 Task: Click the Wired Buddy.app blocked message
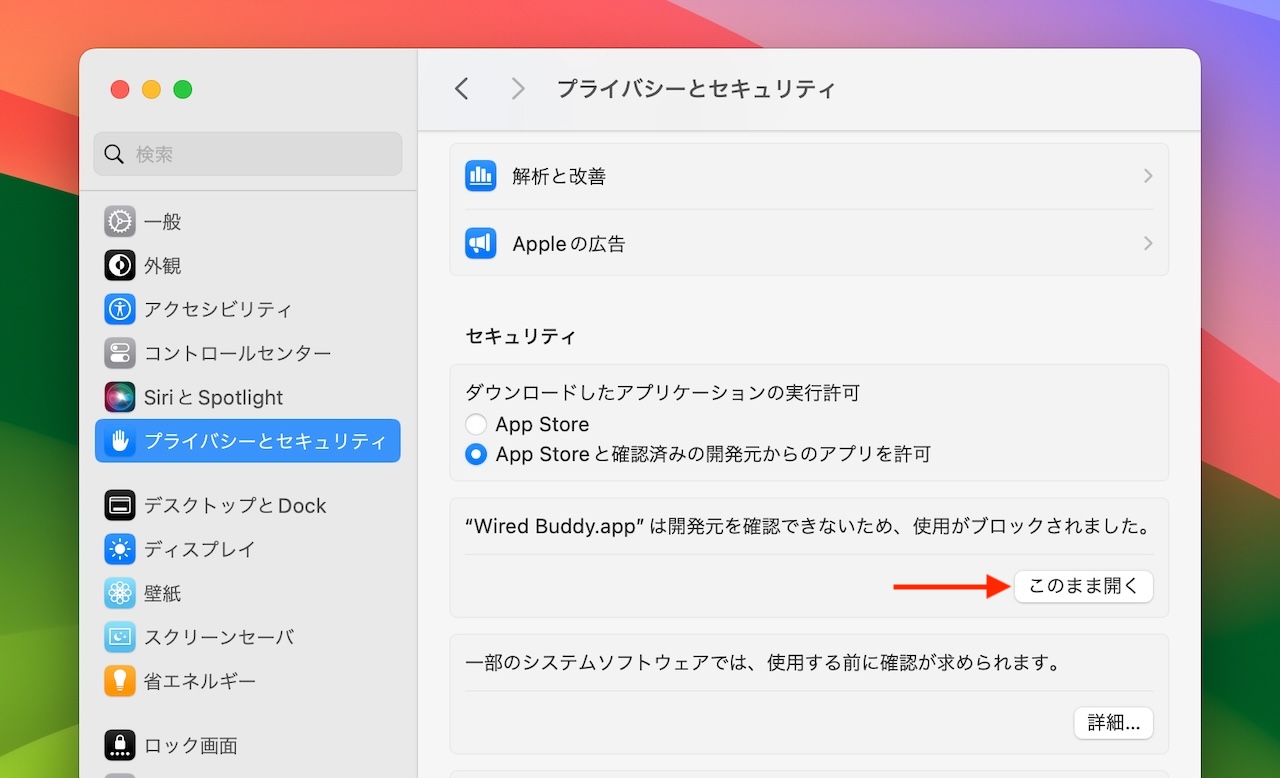[x=809, y=526]
